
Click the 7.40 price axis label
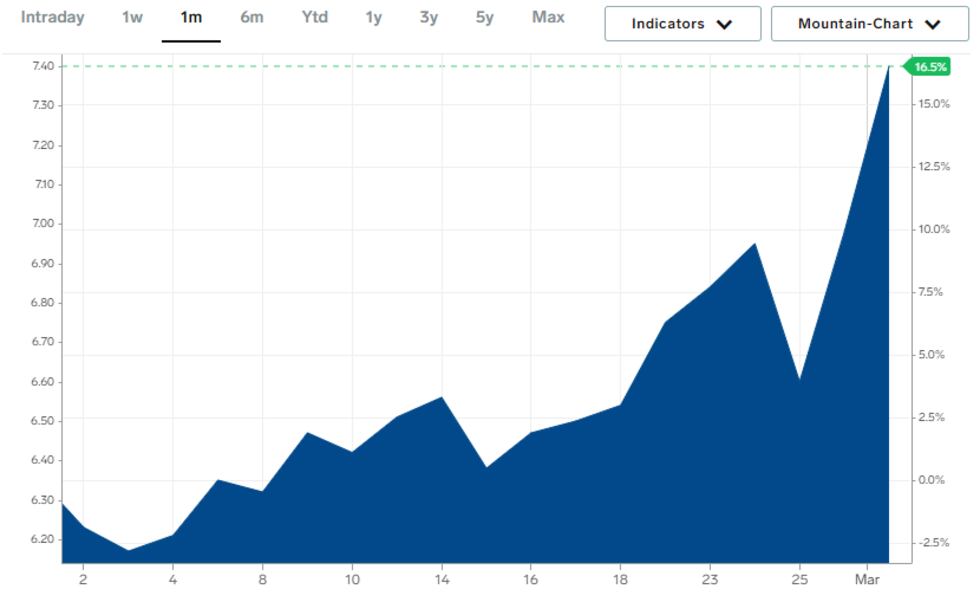pyautogui.click(x=43, y=66)
